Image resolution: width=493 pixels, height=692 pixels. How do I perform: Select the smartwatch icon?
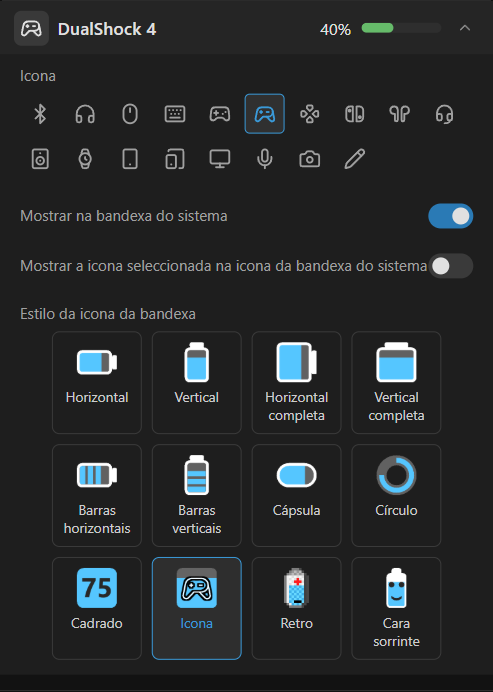pyautogui.click(x=85, y=159)
